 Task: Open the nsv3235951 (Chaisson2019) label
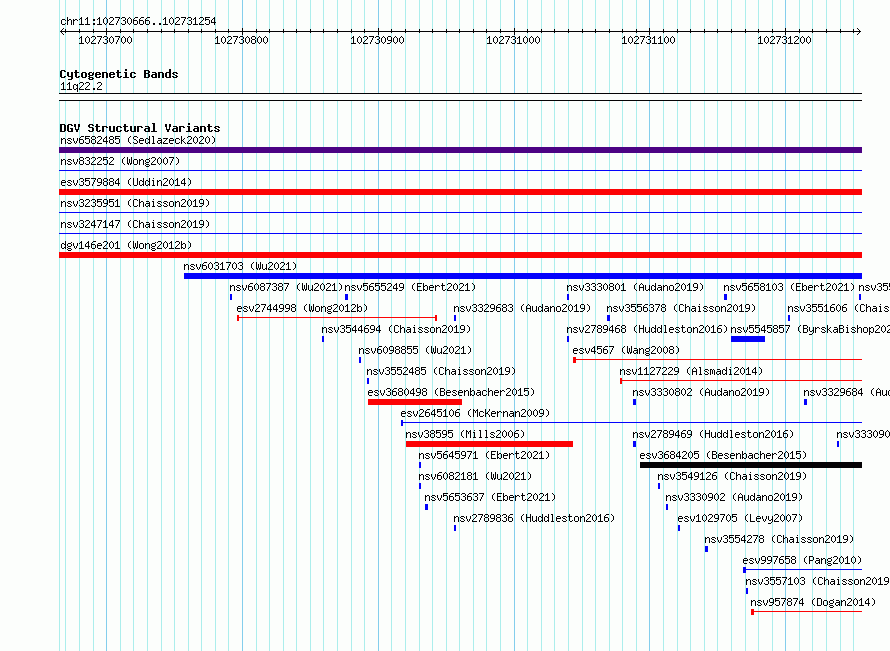click(135, 203)
